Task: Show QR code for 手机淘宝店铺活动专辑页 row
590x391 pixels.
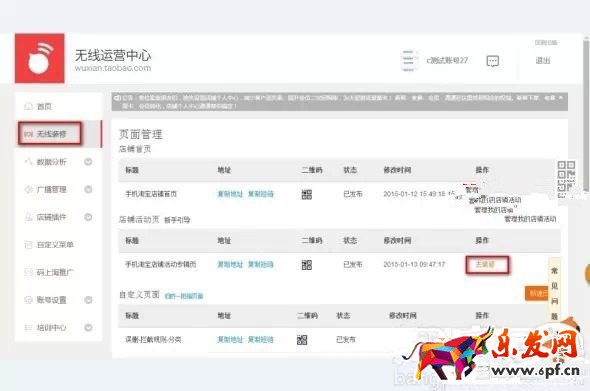Action: click(x=307, y=265)
